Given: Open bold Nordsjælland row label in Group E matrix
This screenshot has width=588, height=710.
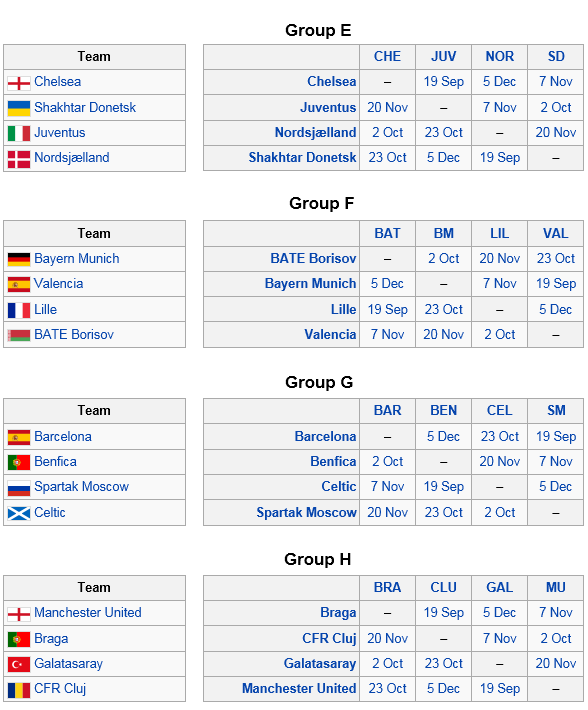Looking at the screenshot, I should tap(316, 133).
